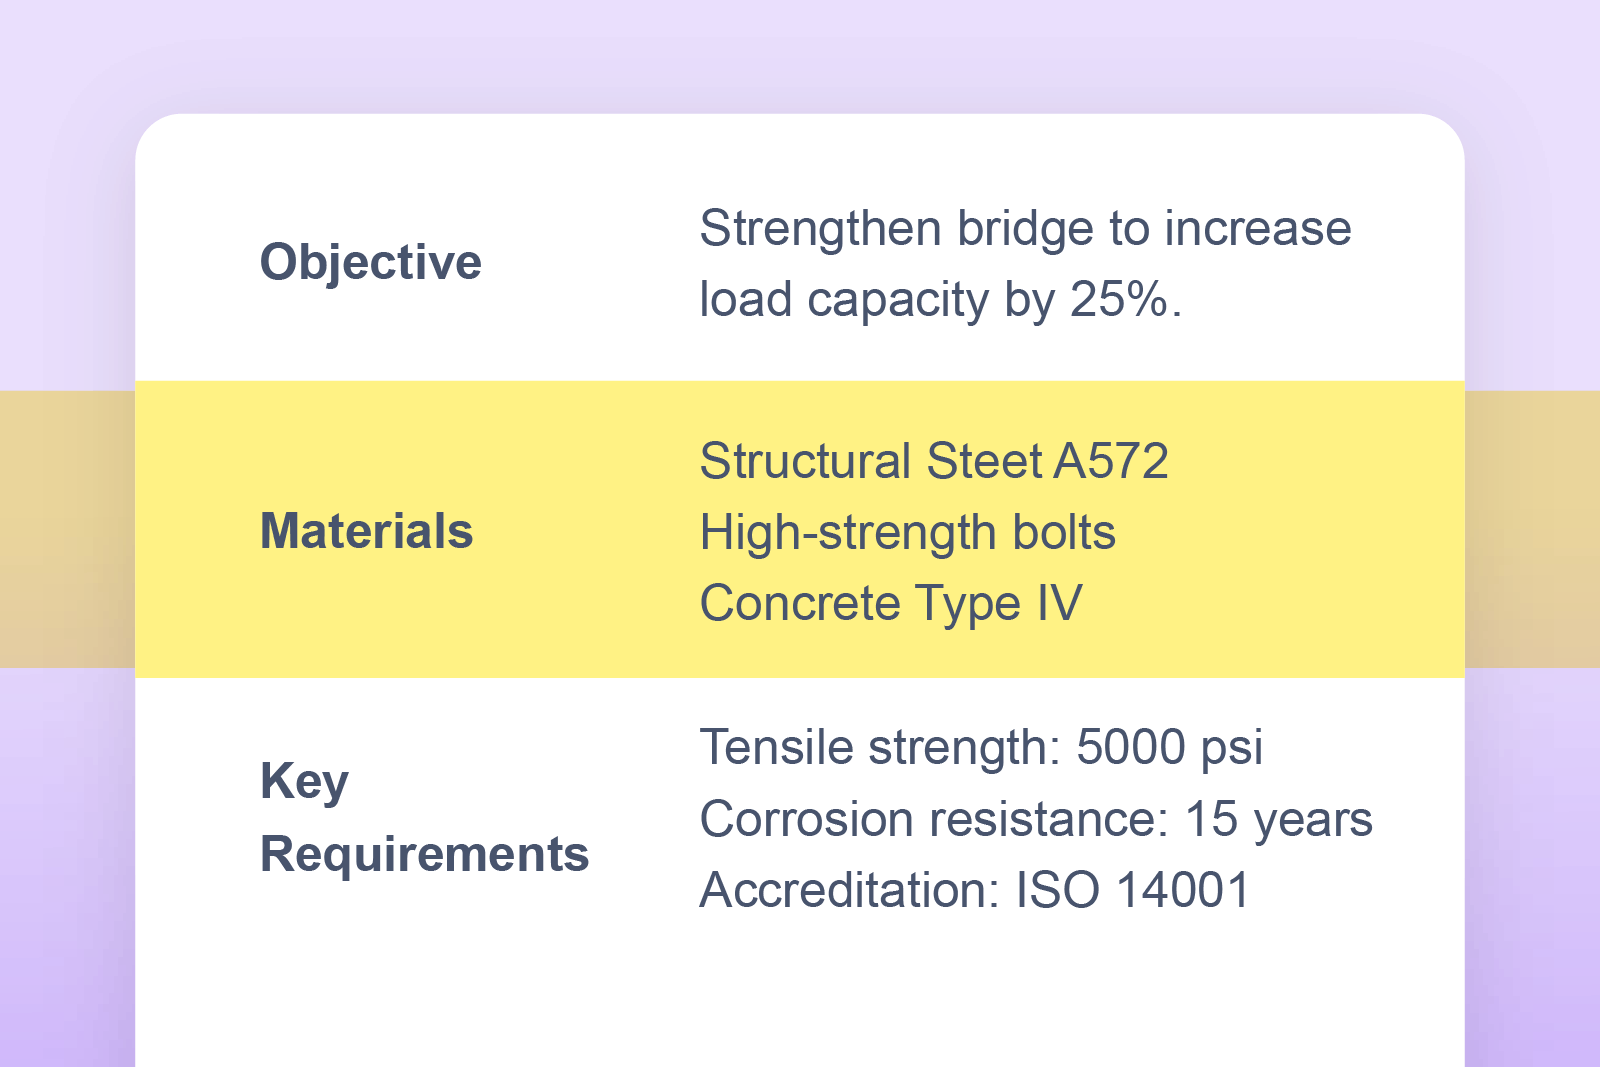
Task: Select the "Concrete Type IV" entry
Action: click(890, 603)
